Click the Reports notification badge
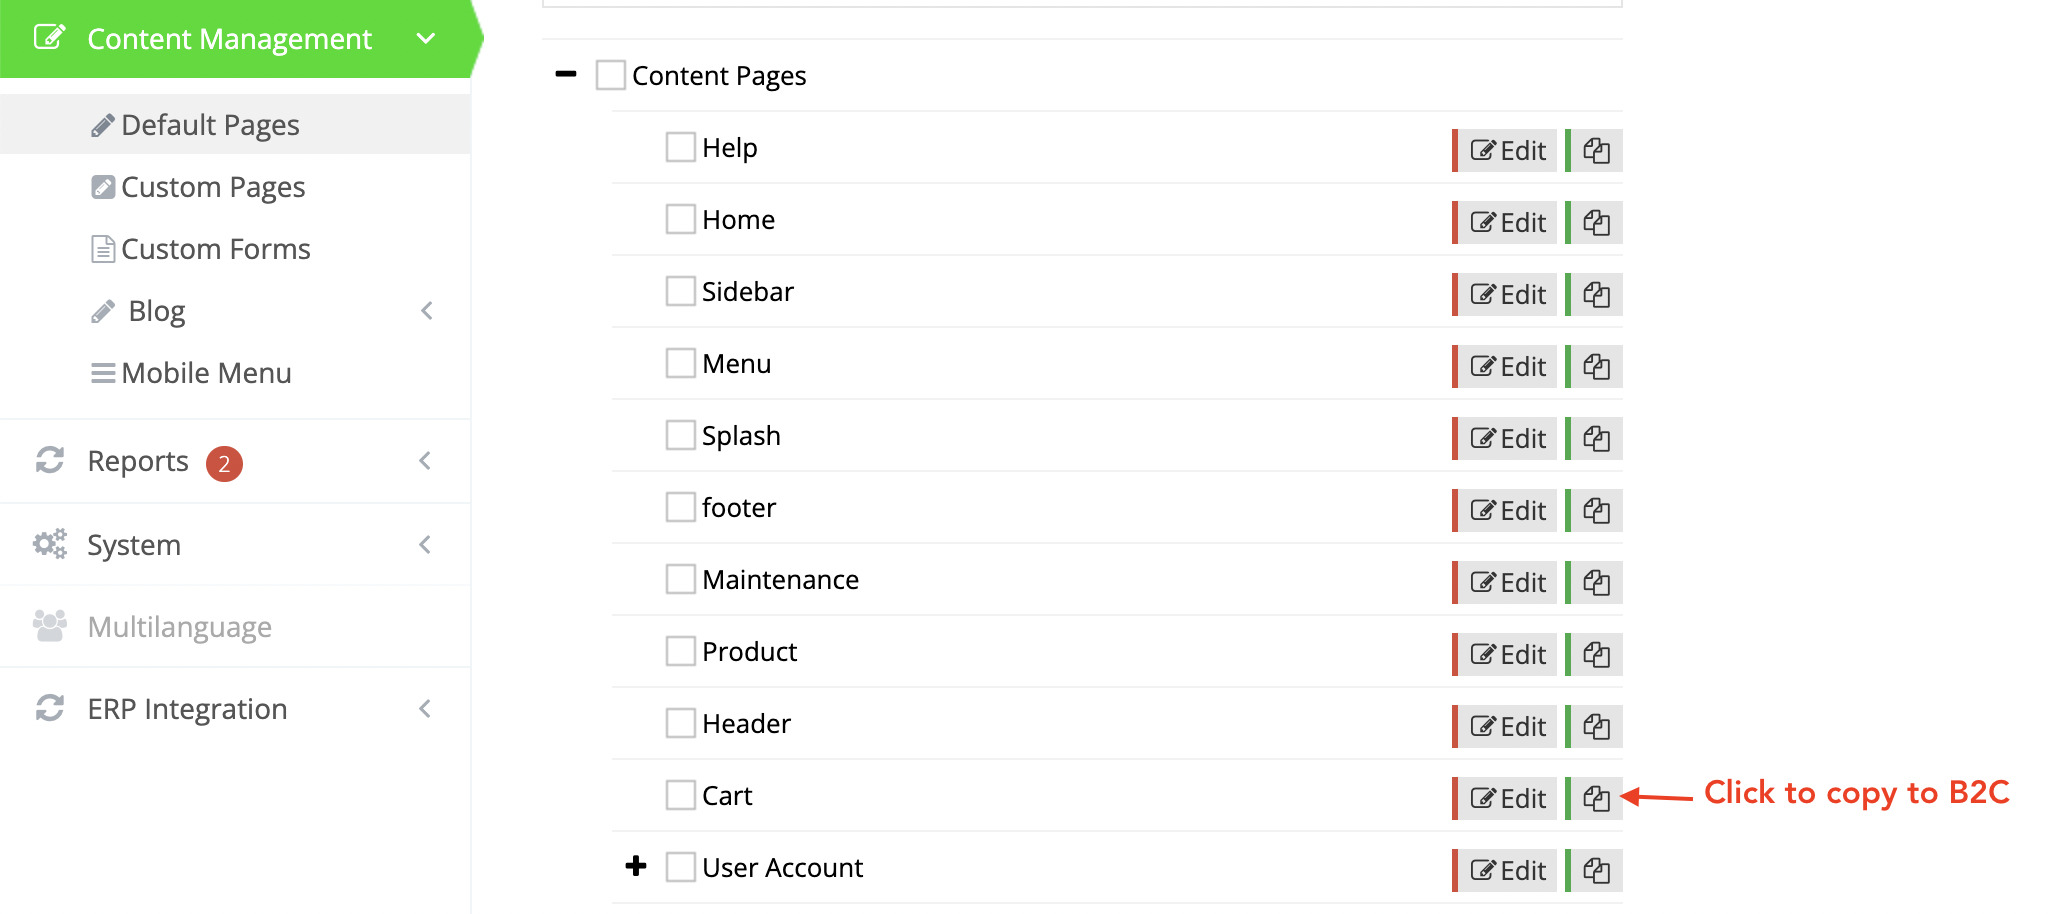 pos(224,463)
